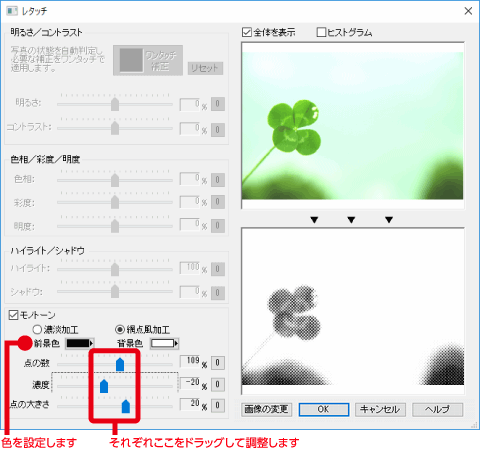Click the 点の数 percentage input field
The width and height of the screenshot is (480, 450).
[x=190, y=361]
